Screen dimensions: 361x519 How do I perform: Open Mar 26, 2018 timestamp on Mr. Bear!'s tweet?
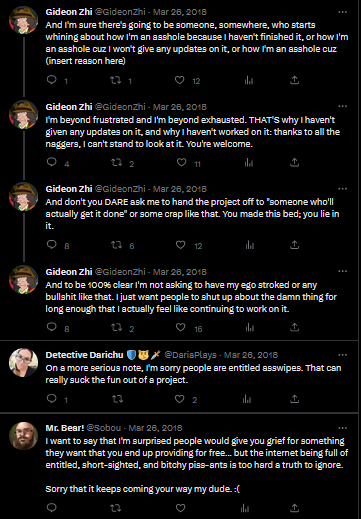155,428
